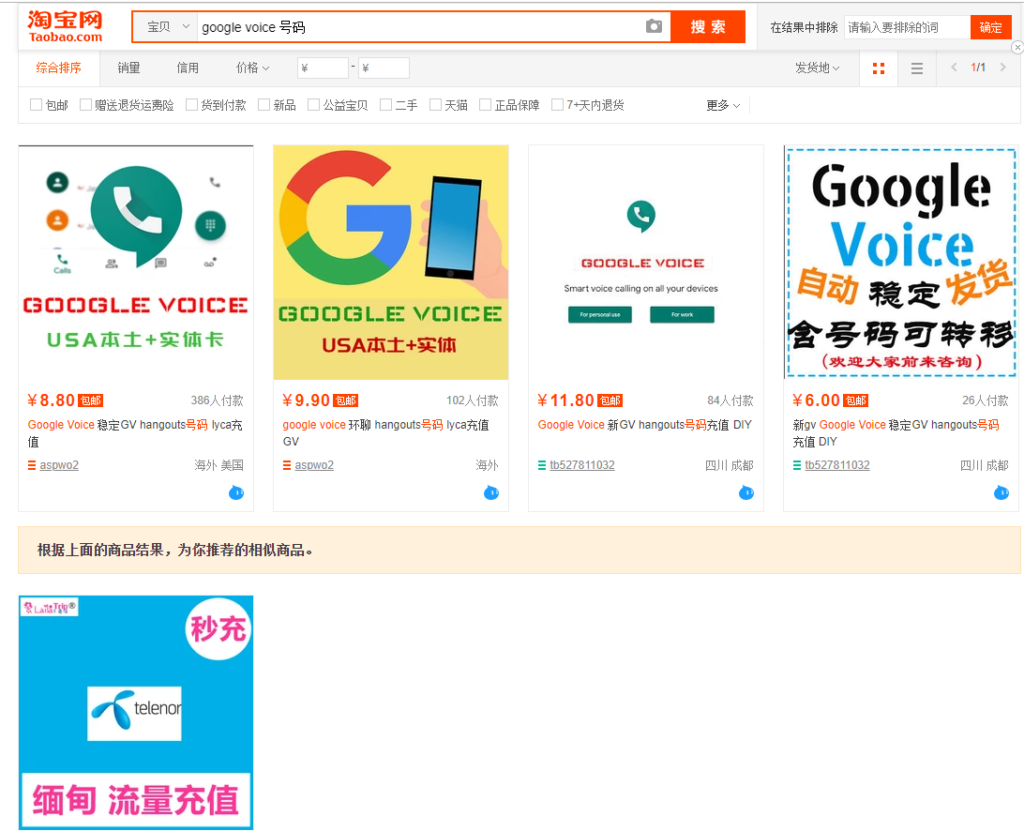The image size is (1024, 831).
Task: Click 确定 to confirm excluded keyword
Action: tap(991, 27)
